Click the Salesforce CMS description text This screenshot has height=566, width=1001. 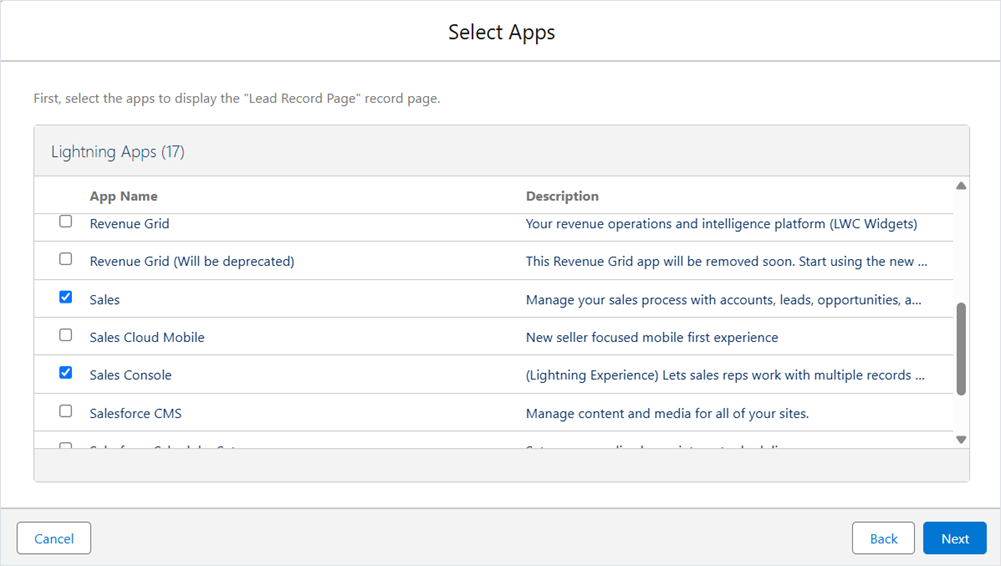tap(667, 413)
